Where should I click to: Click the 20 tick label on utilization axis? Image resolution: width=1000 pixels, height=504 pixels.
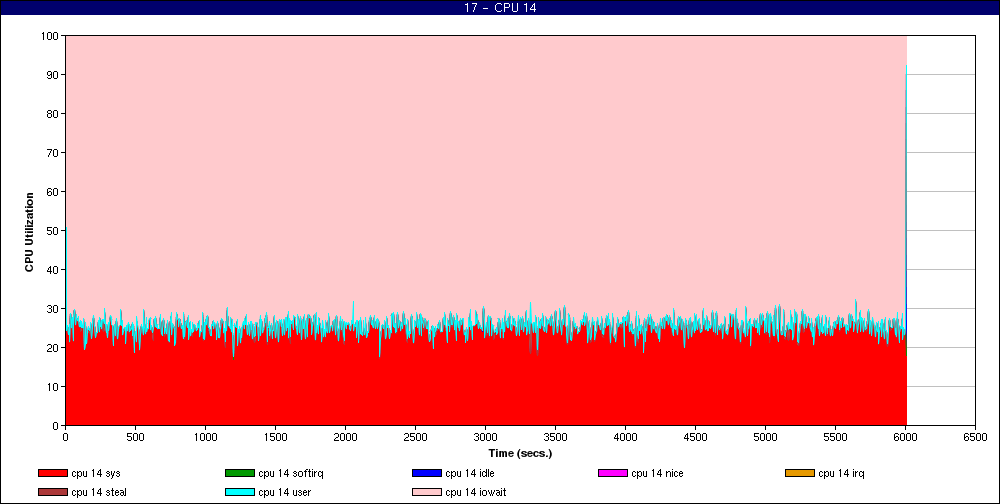tap(54, 348)
